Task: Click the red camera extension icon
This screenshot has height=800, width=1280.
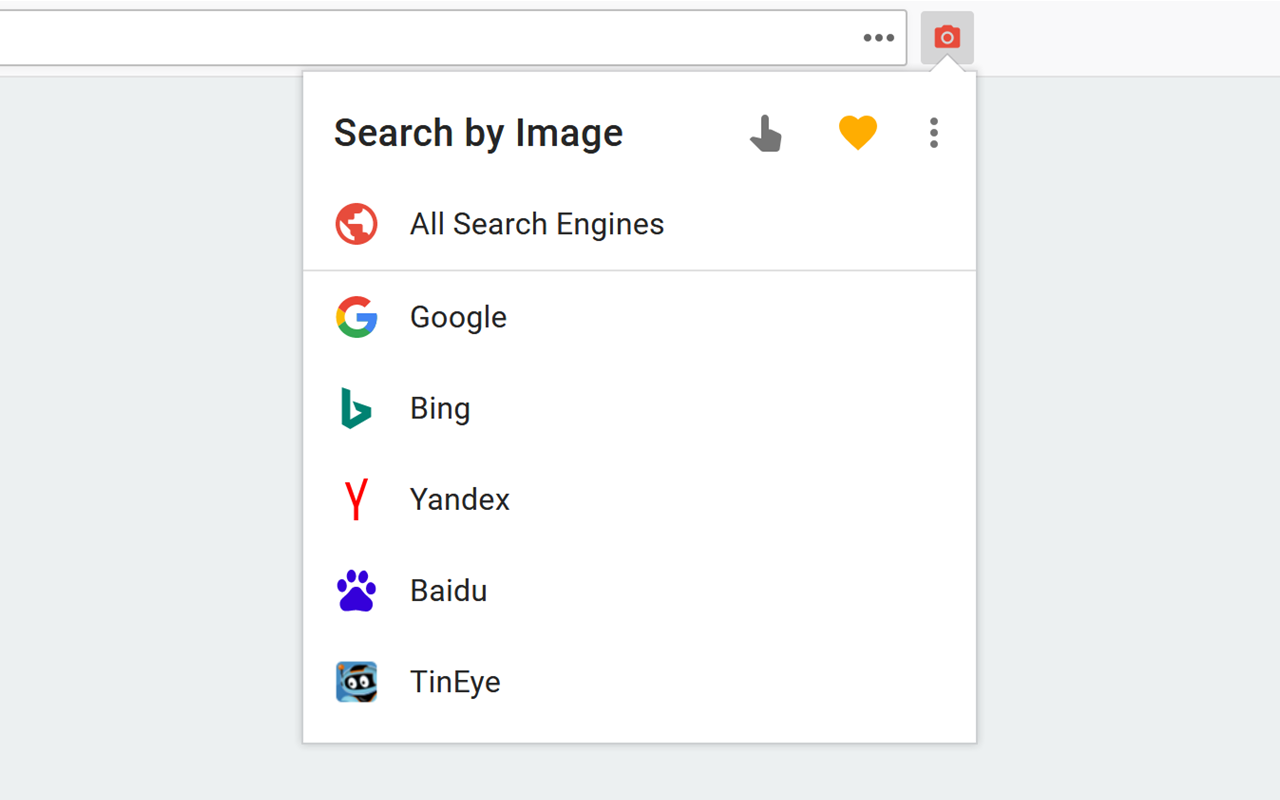Action: click(947, 38)
